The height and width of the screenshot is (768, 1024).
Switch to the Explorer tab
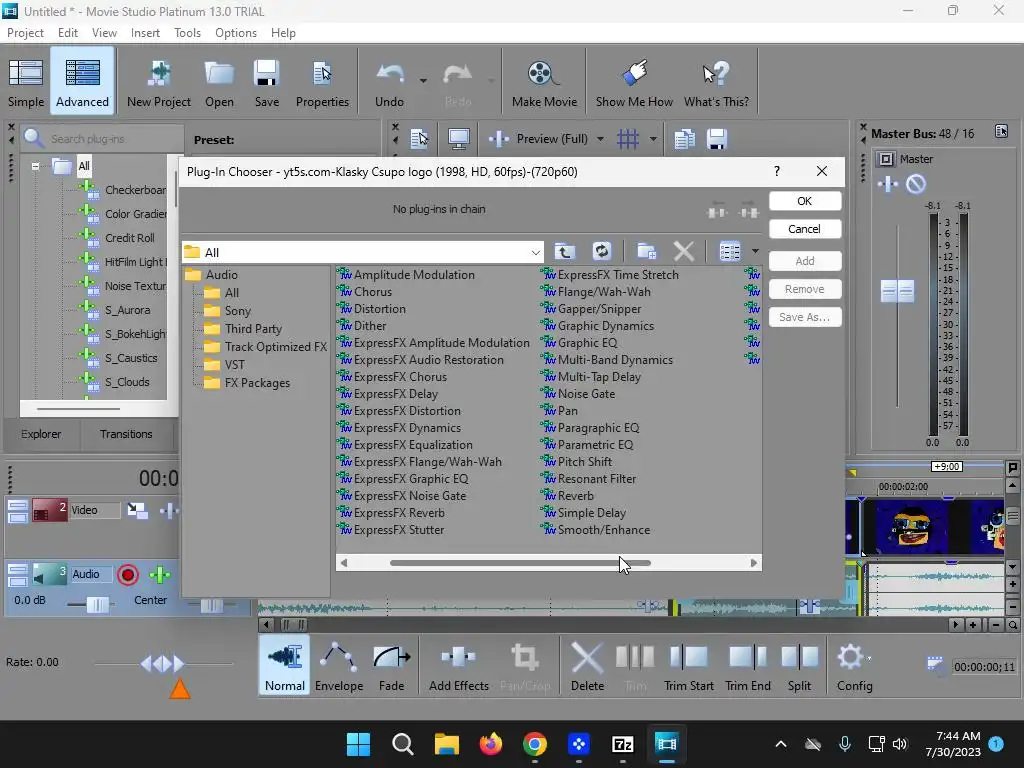[40, 434]
